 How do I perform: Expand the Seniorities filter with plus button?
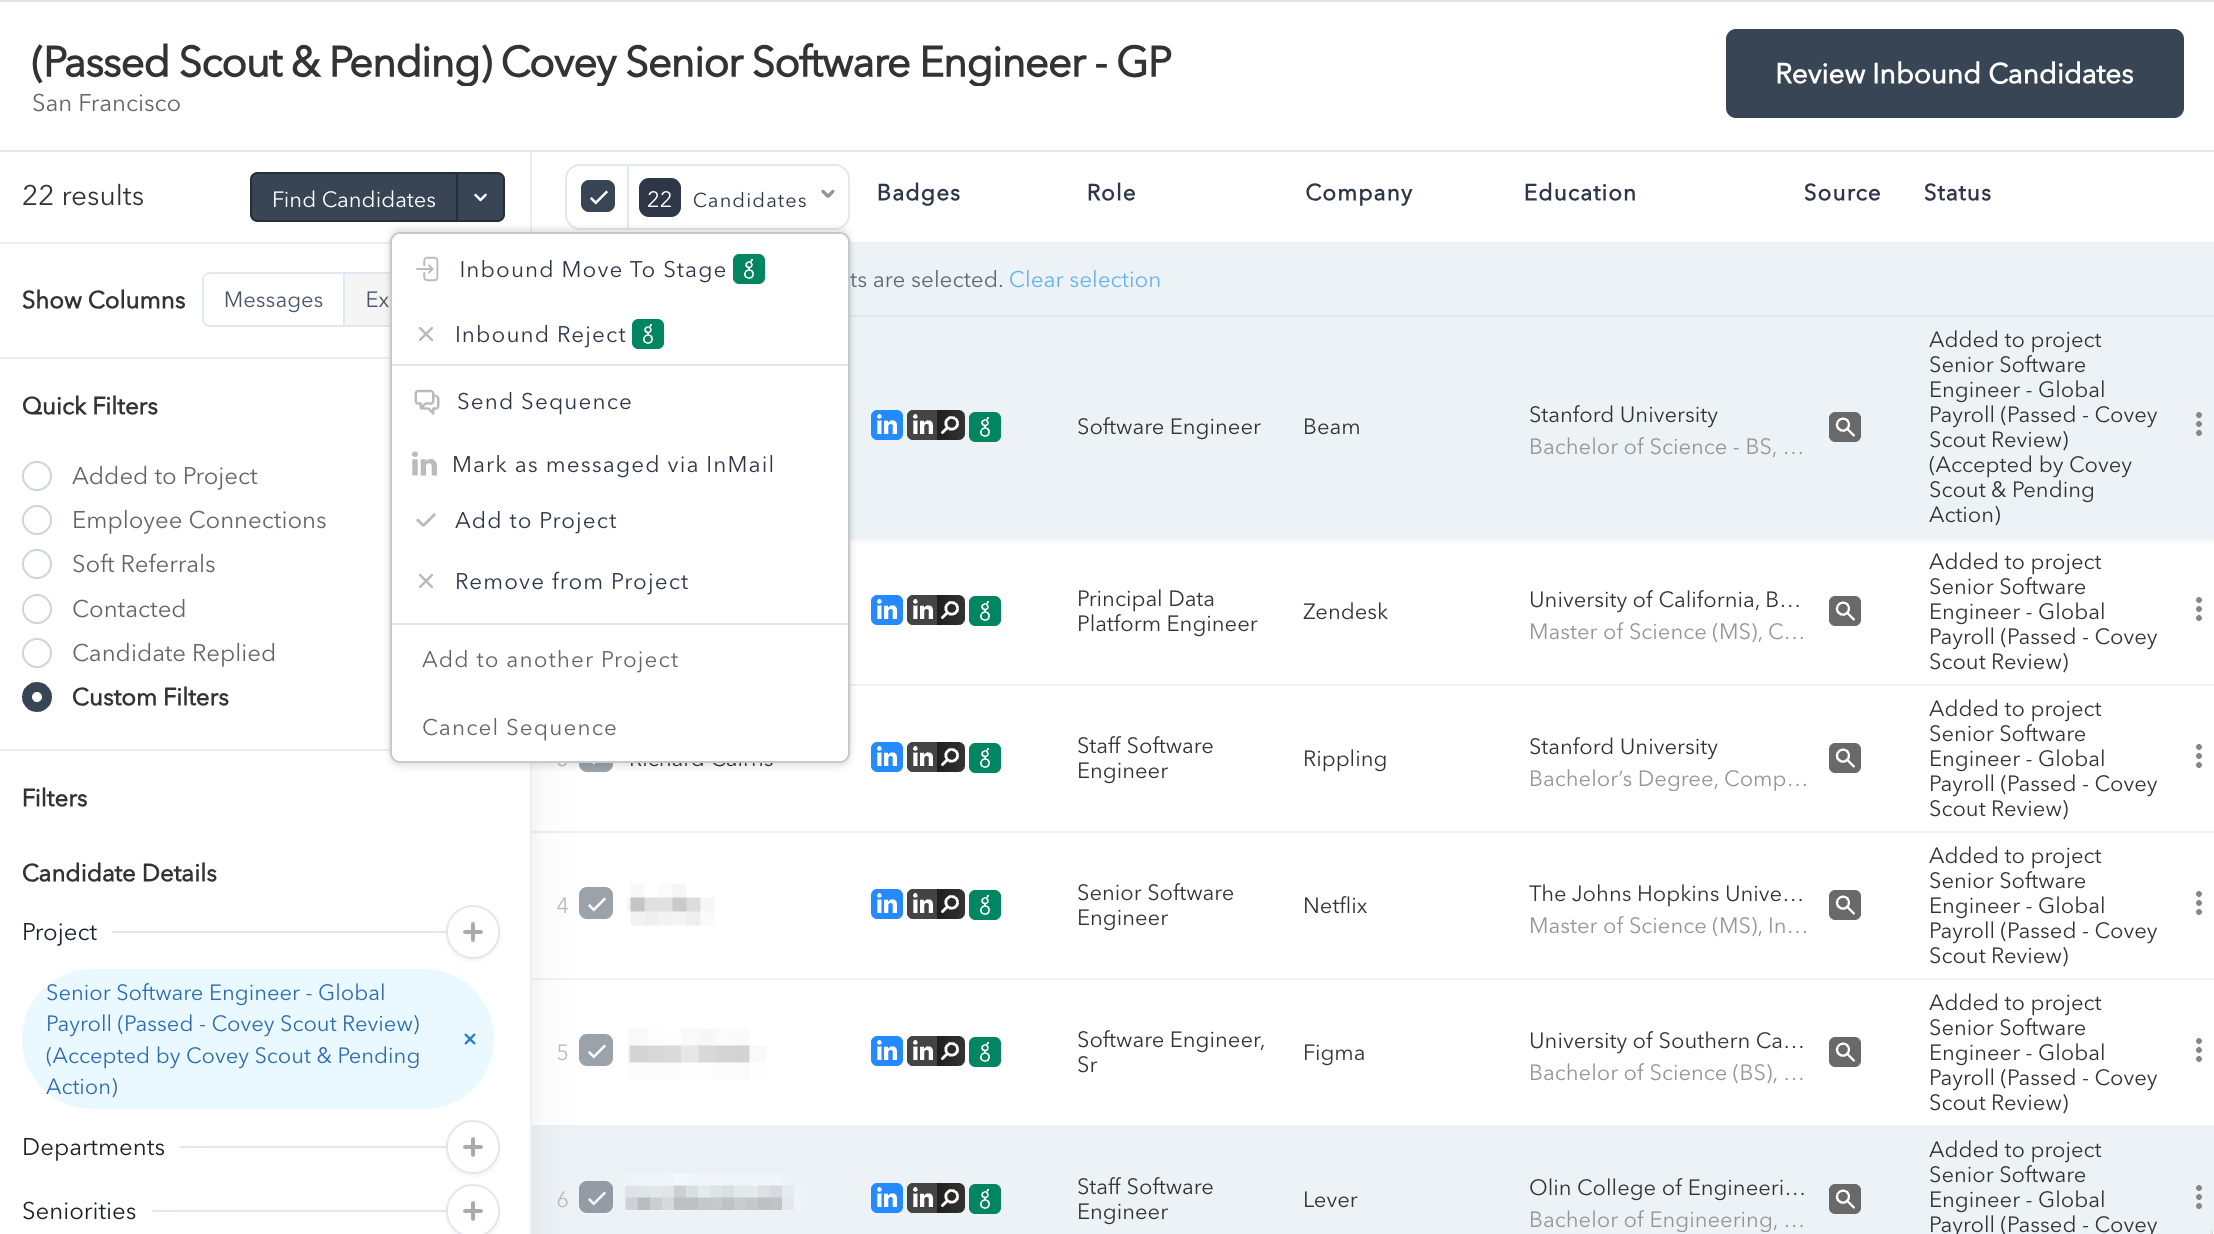tap(473, 1210)
